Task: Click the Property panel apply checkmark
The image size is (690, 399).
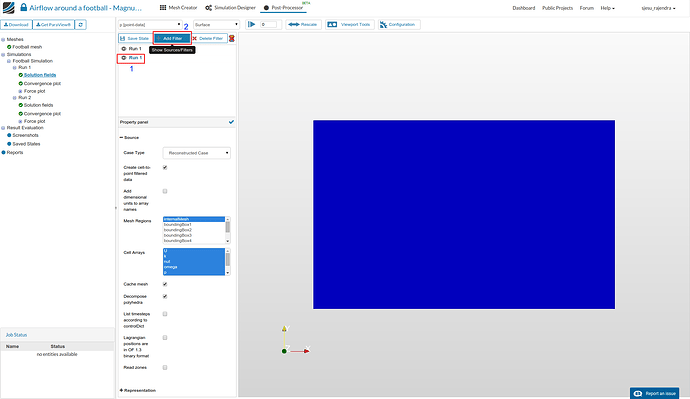Action: (x=231, y=122)
